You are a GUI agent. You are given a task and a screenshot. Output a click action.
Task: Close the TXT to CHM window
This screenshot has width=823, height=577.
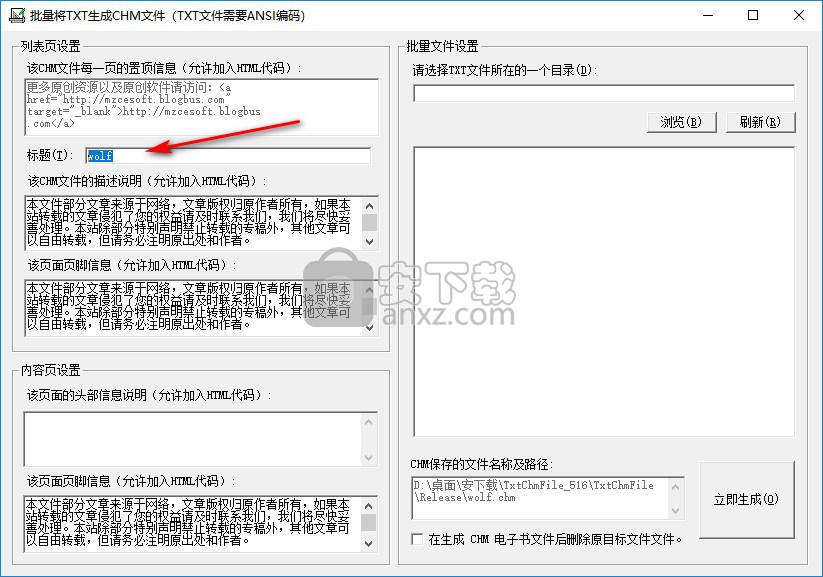pyautogui.click(x=799, y=15)
